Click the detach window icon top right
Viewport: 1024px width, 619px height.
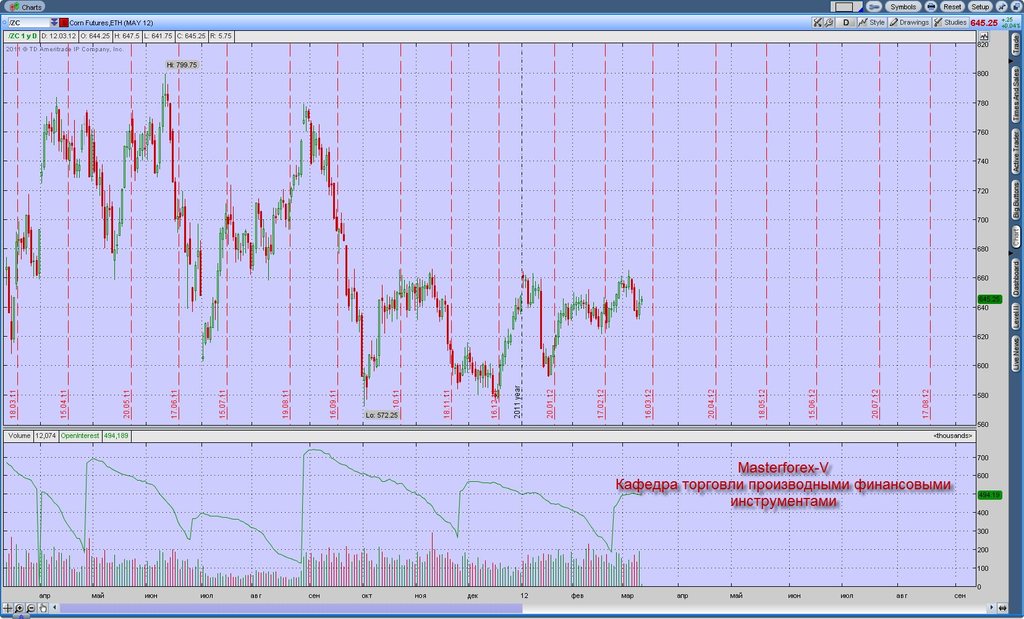click(x=1016, y=7)
